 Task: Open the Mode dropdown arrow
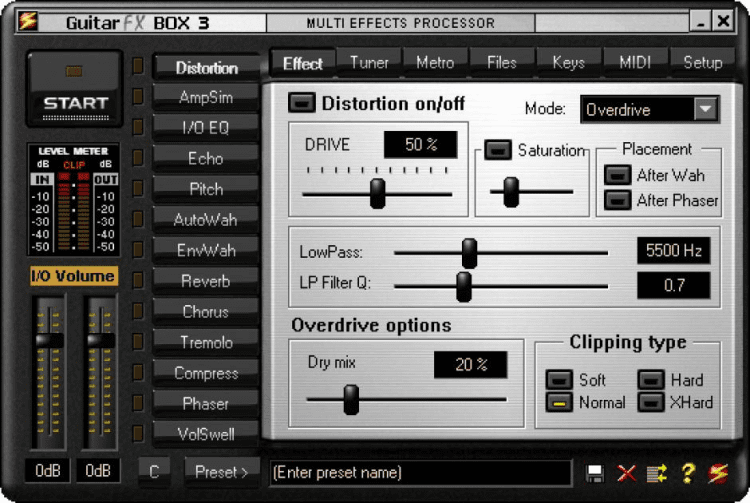(706, 109)
